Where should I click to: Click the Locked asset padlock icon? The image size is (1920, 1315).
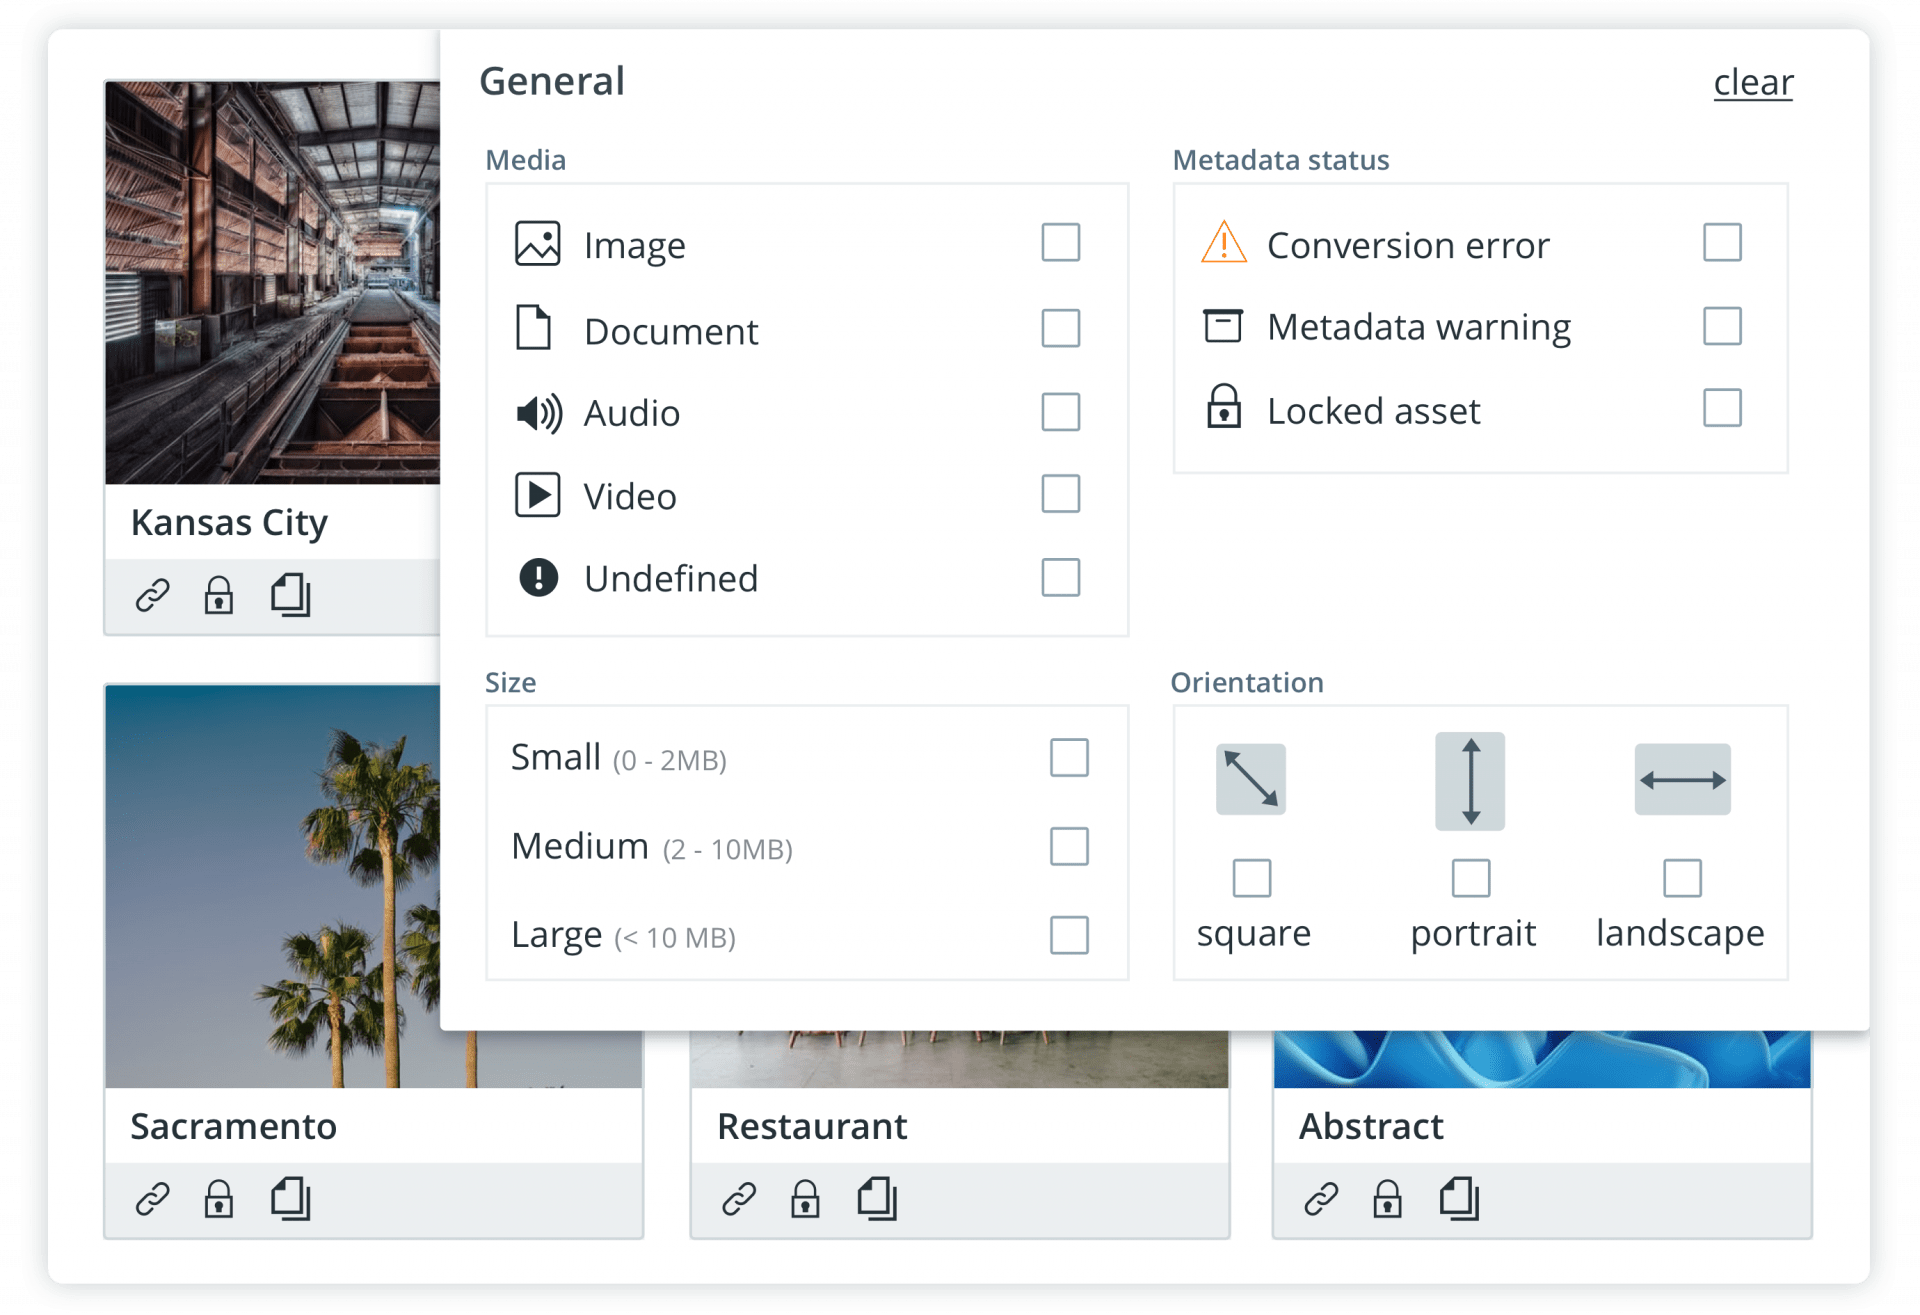coord(1222,409)
